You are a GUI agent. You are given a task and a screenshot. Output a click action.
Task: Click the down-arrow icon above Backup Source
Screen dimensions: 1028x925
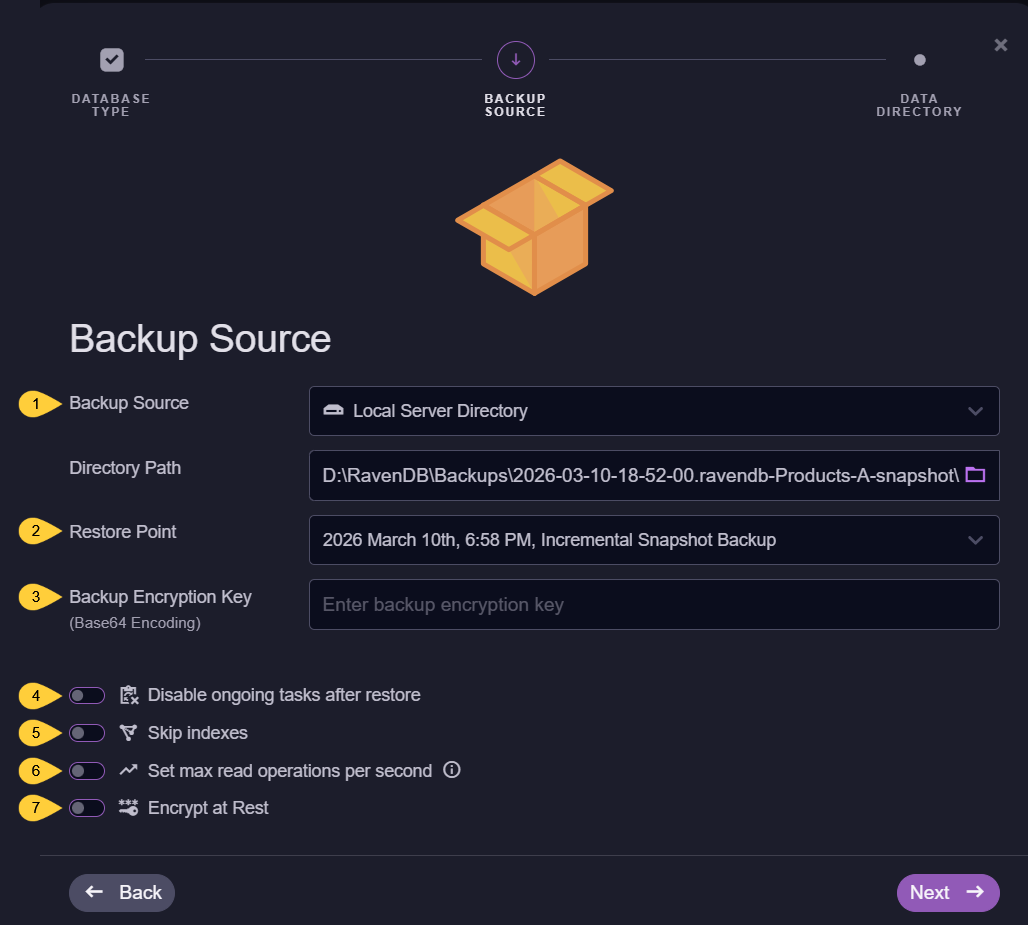pyautogui.click(x=515, y=60)
